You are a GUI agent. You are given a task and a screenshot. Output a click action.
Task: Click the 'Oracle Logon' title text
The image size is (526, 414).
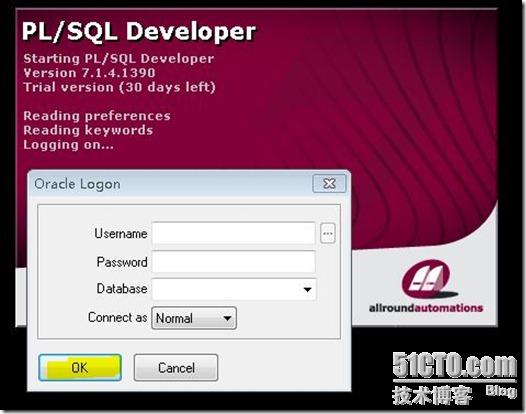point(77,184)
